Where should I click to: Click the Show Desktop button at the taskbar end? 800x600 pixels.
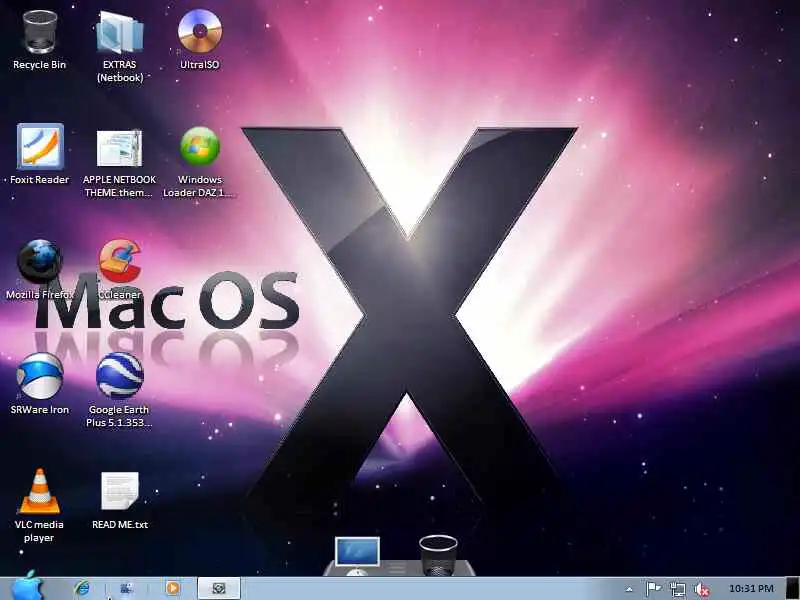(x=792, y=588)
